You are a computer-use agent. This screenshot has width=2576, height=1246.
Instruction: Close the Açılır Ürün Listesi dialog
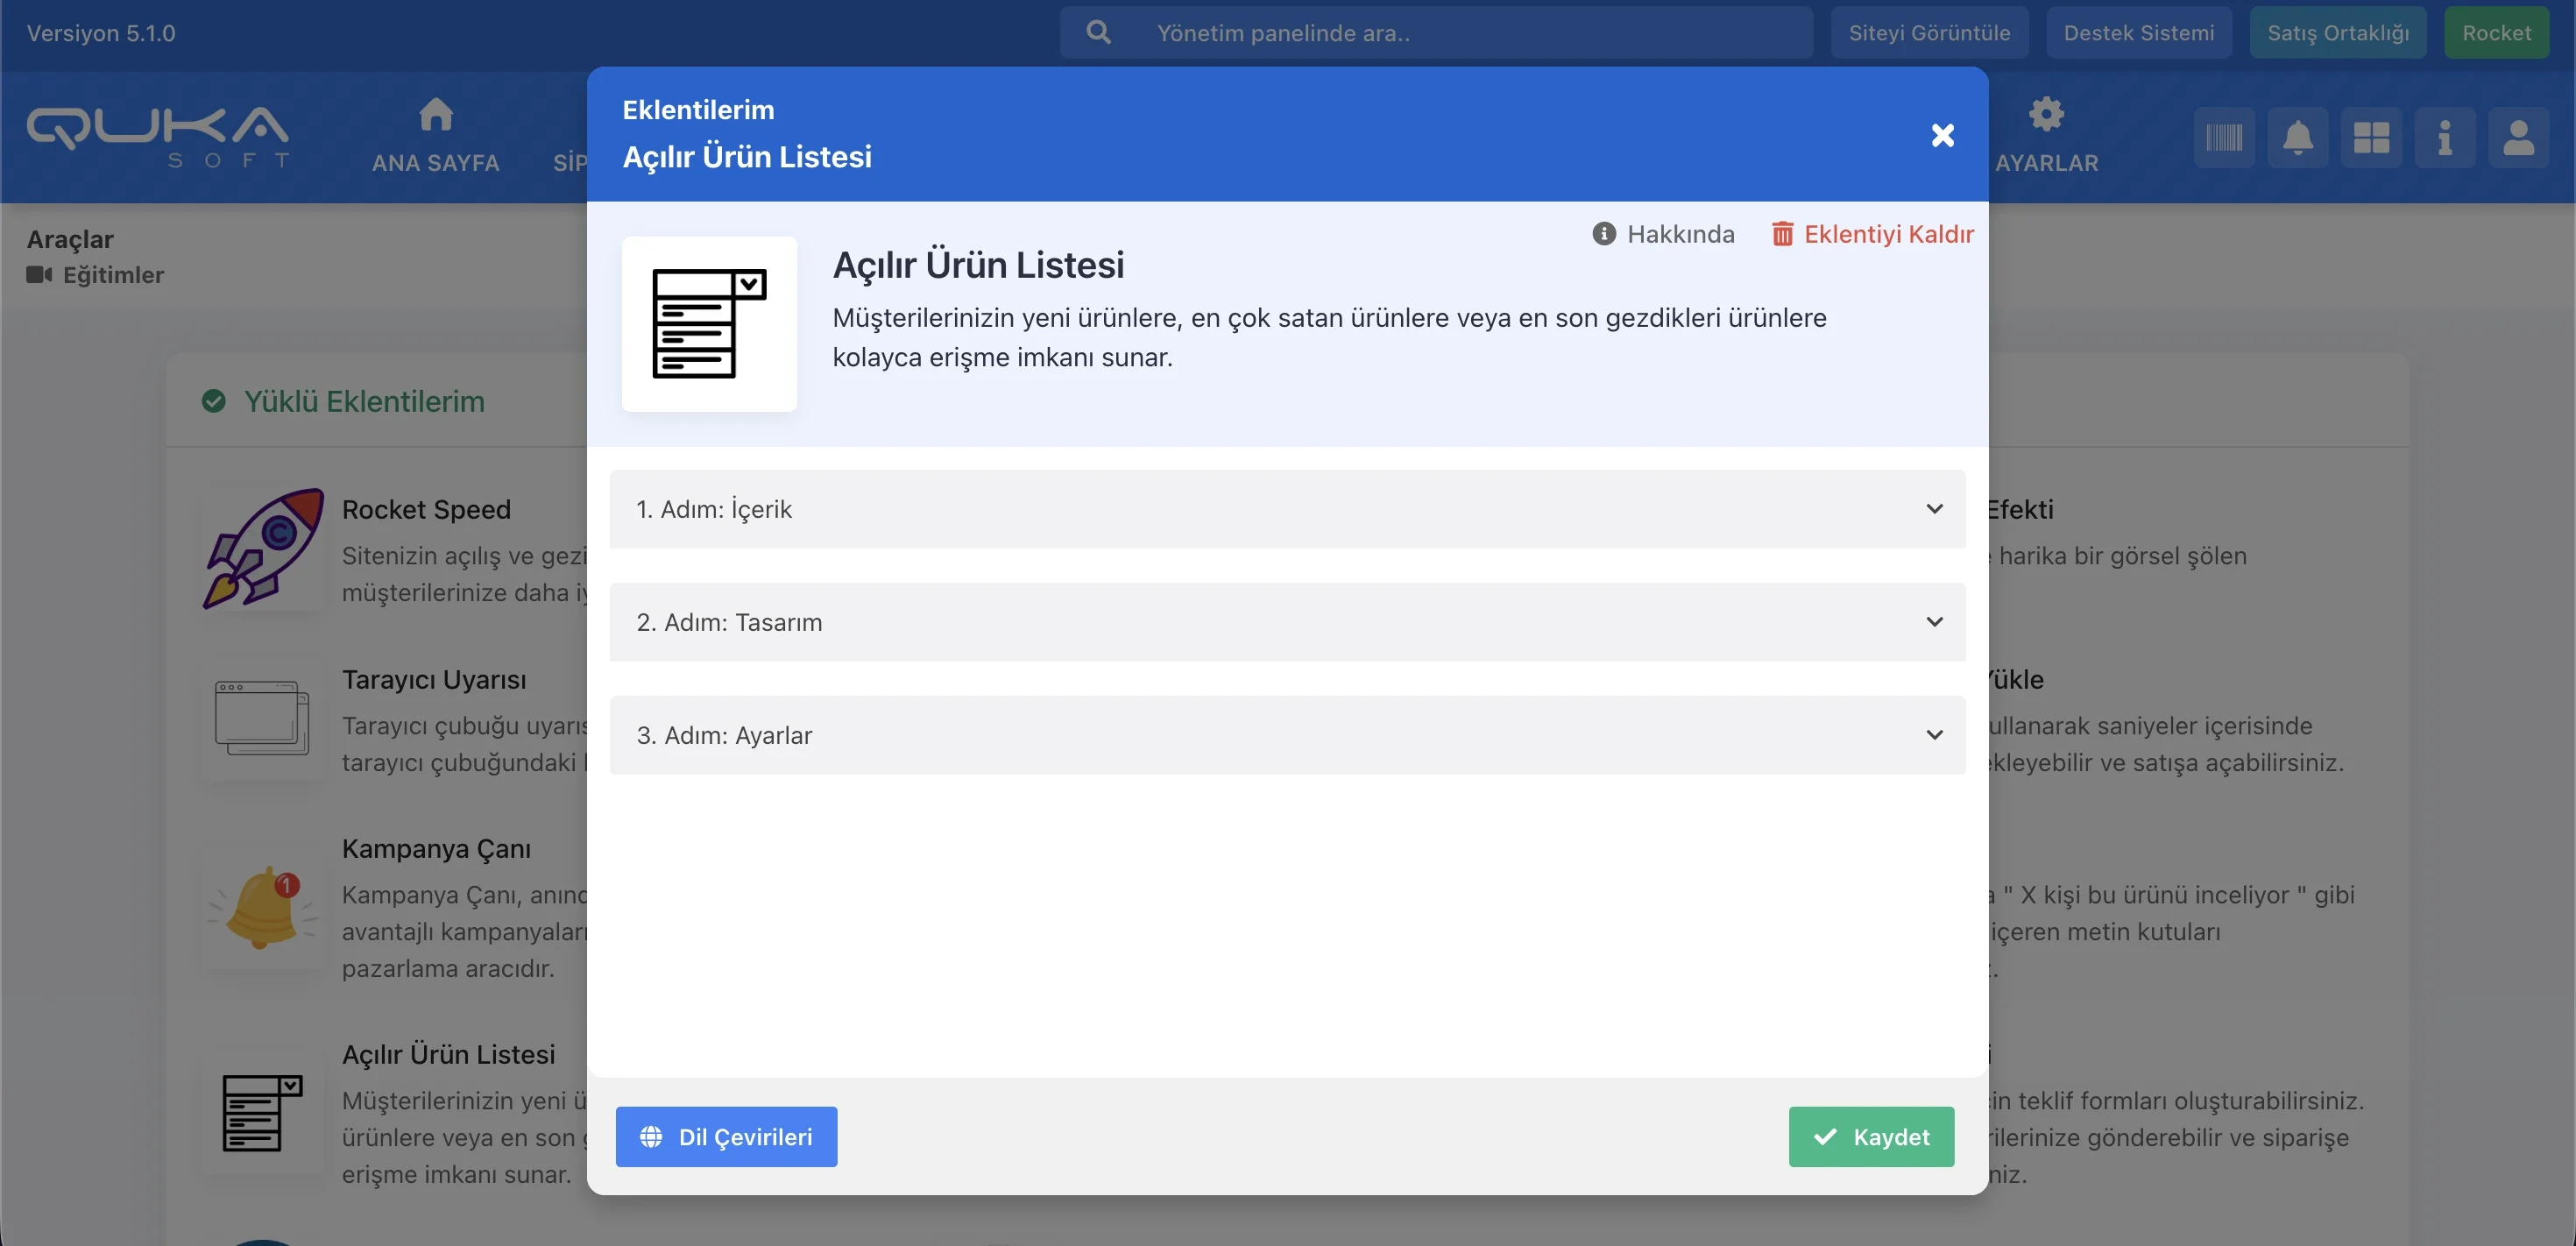point(1942,135)
